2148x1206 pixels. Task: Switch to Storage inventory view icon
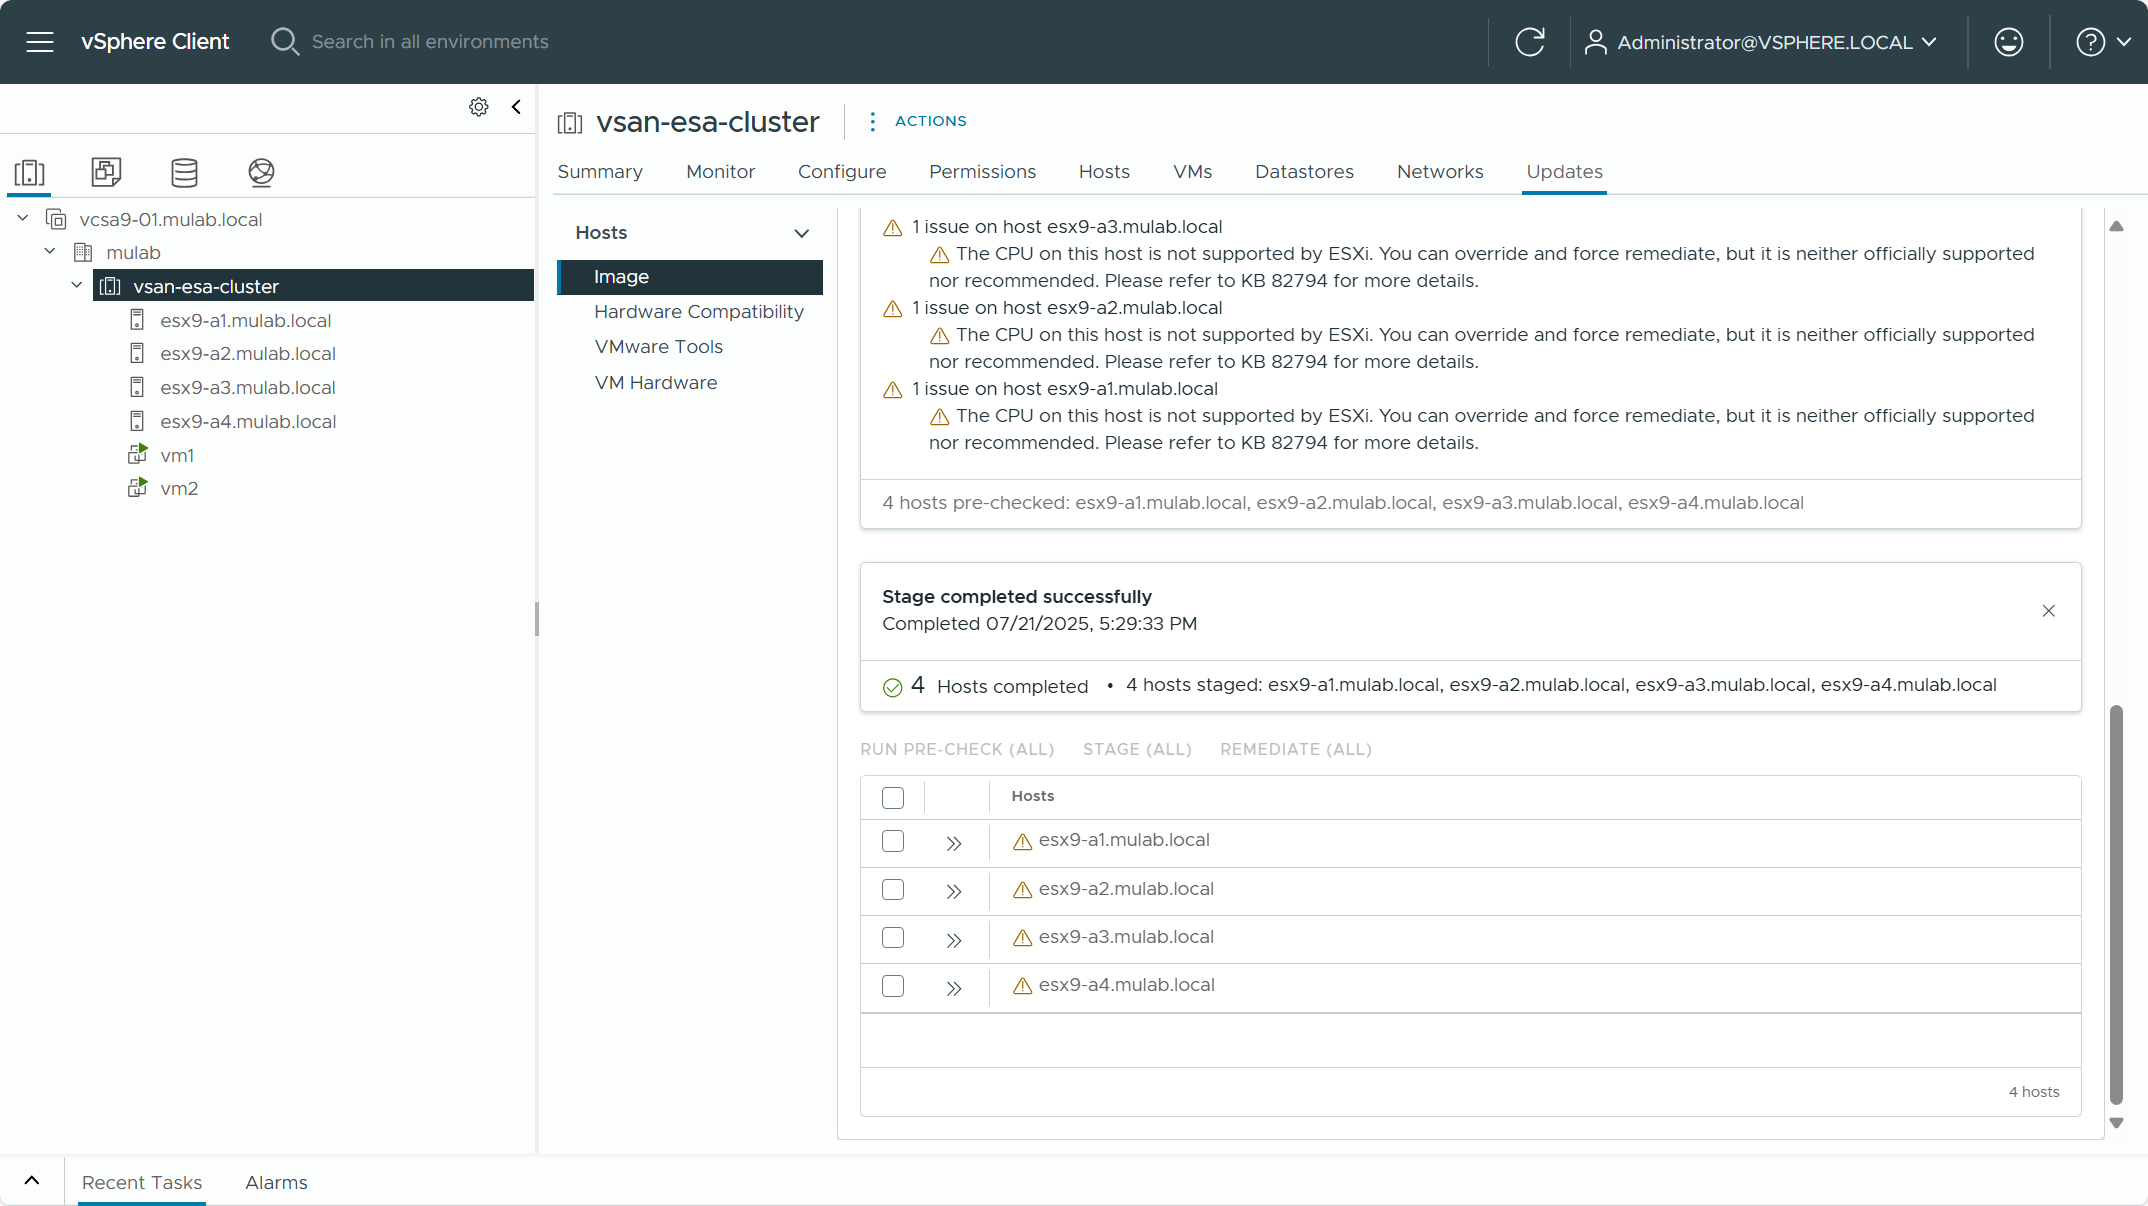click(184, 172)
